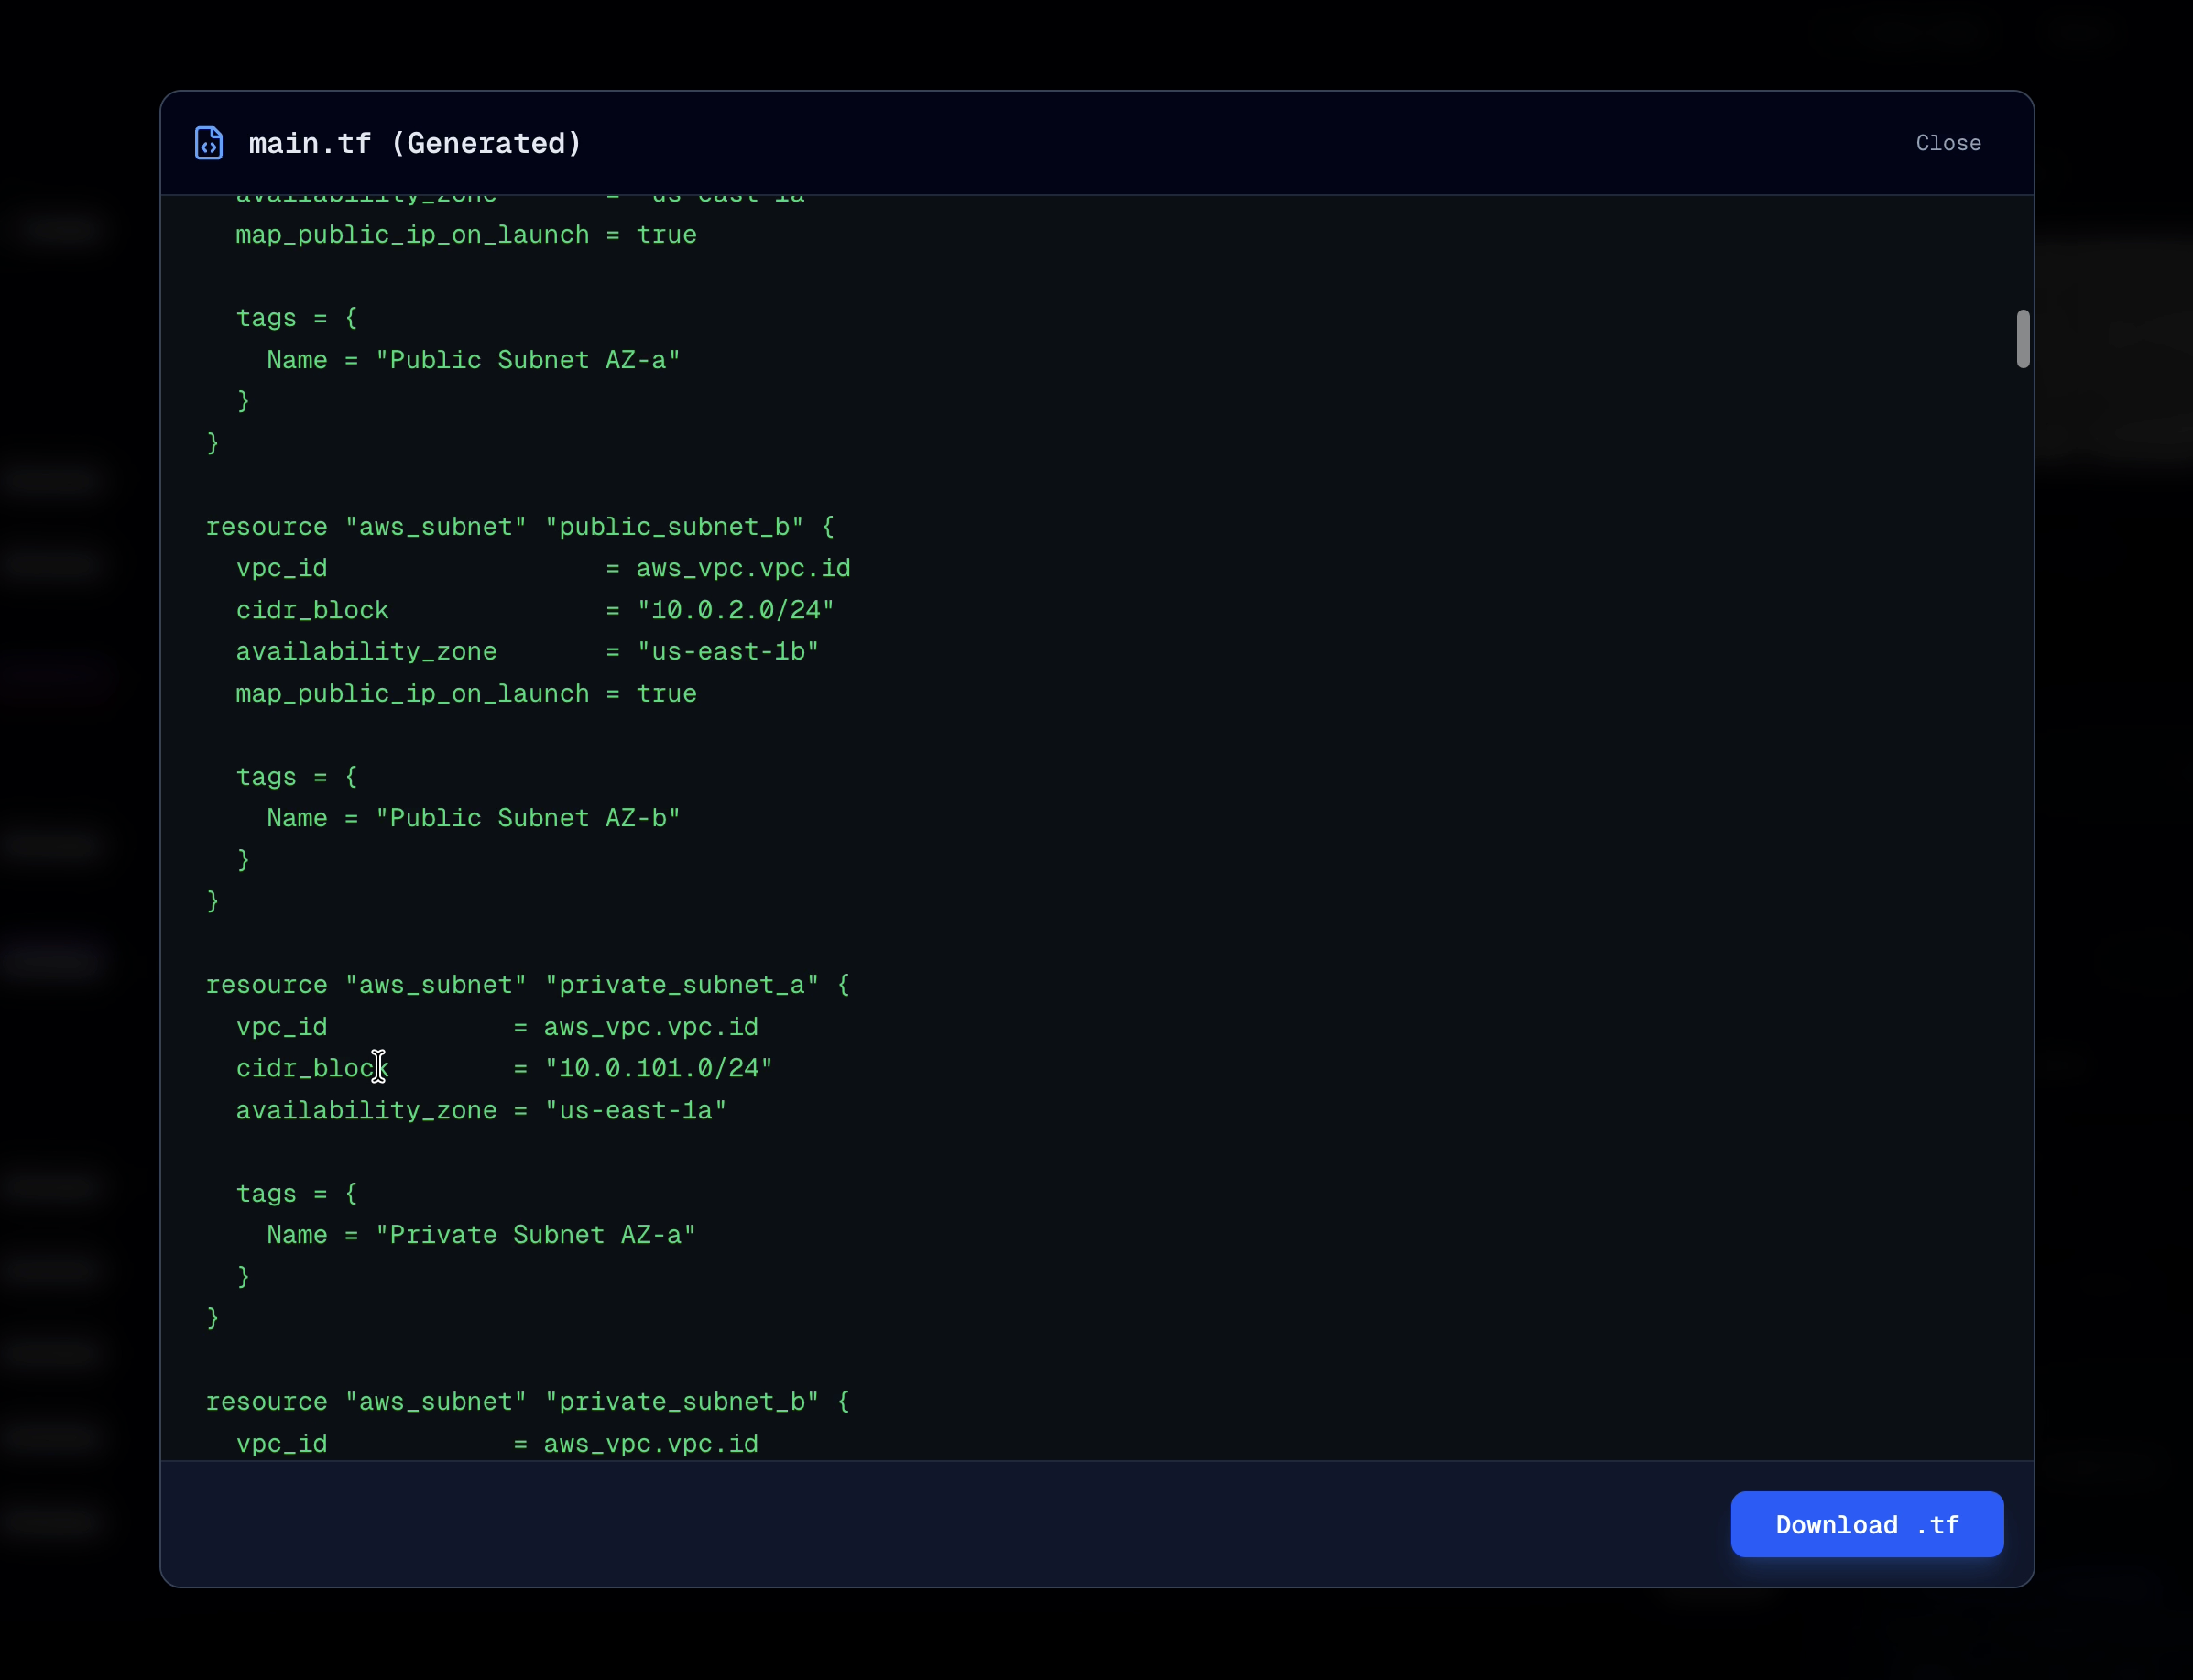Screen dimensions: 2193x1680
Task: Click the "10.0.101.0/24" cidr block value
Action: [x=658, y=1068]
